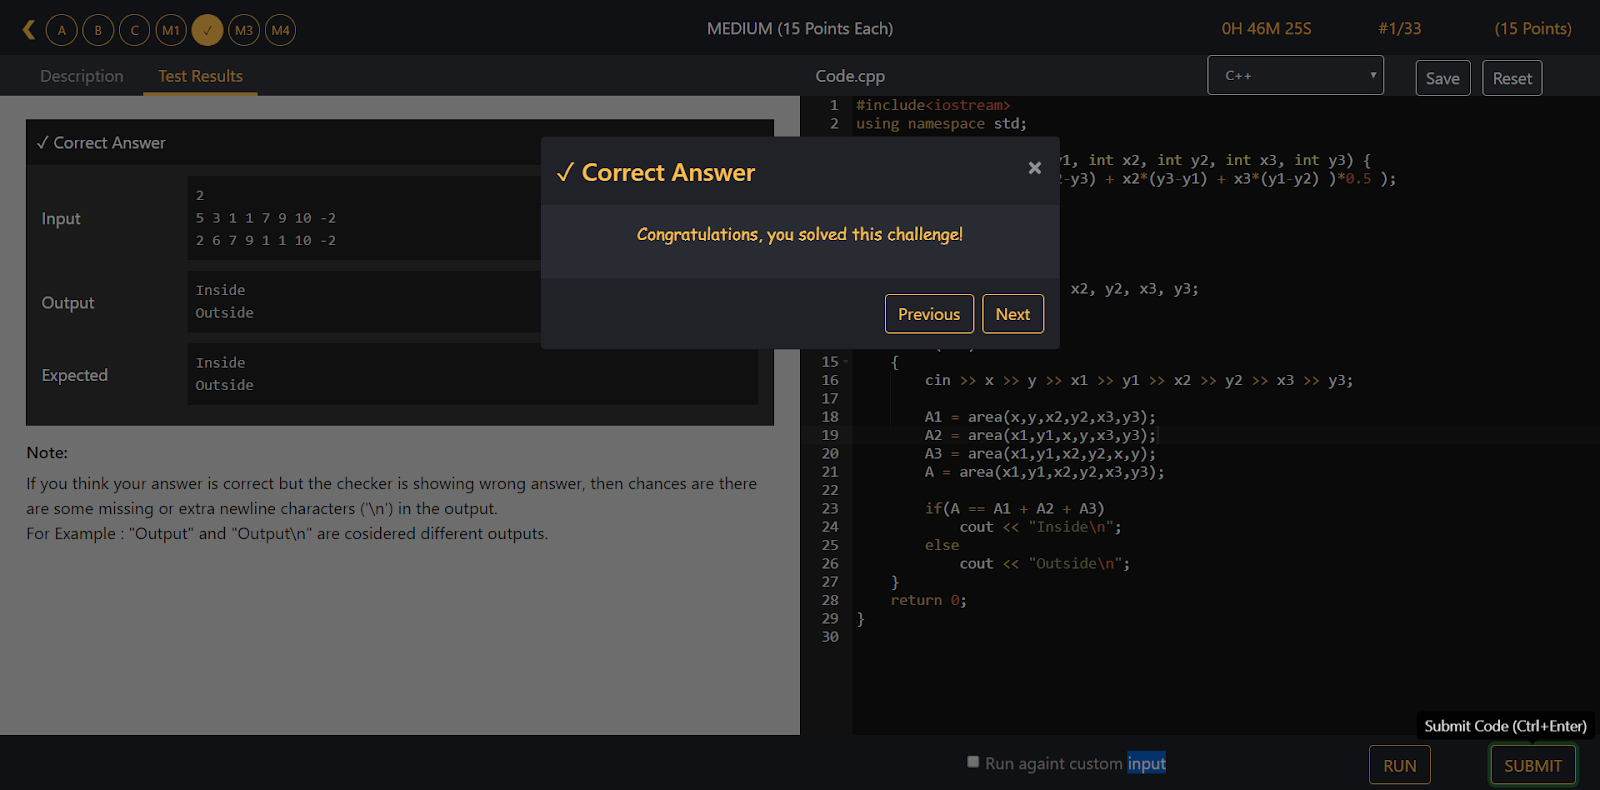Select the solved checkmark problem circle
The height and width of the screenshot is (790, 1600).
point(207,30)
